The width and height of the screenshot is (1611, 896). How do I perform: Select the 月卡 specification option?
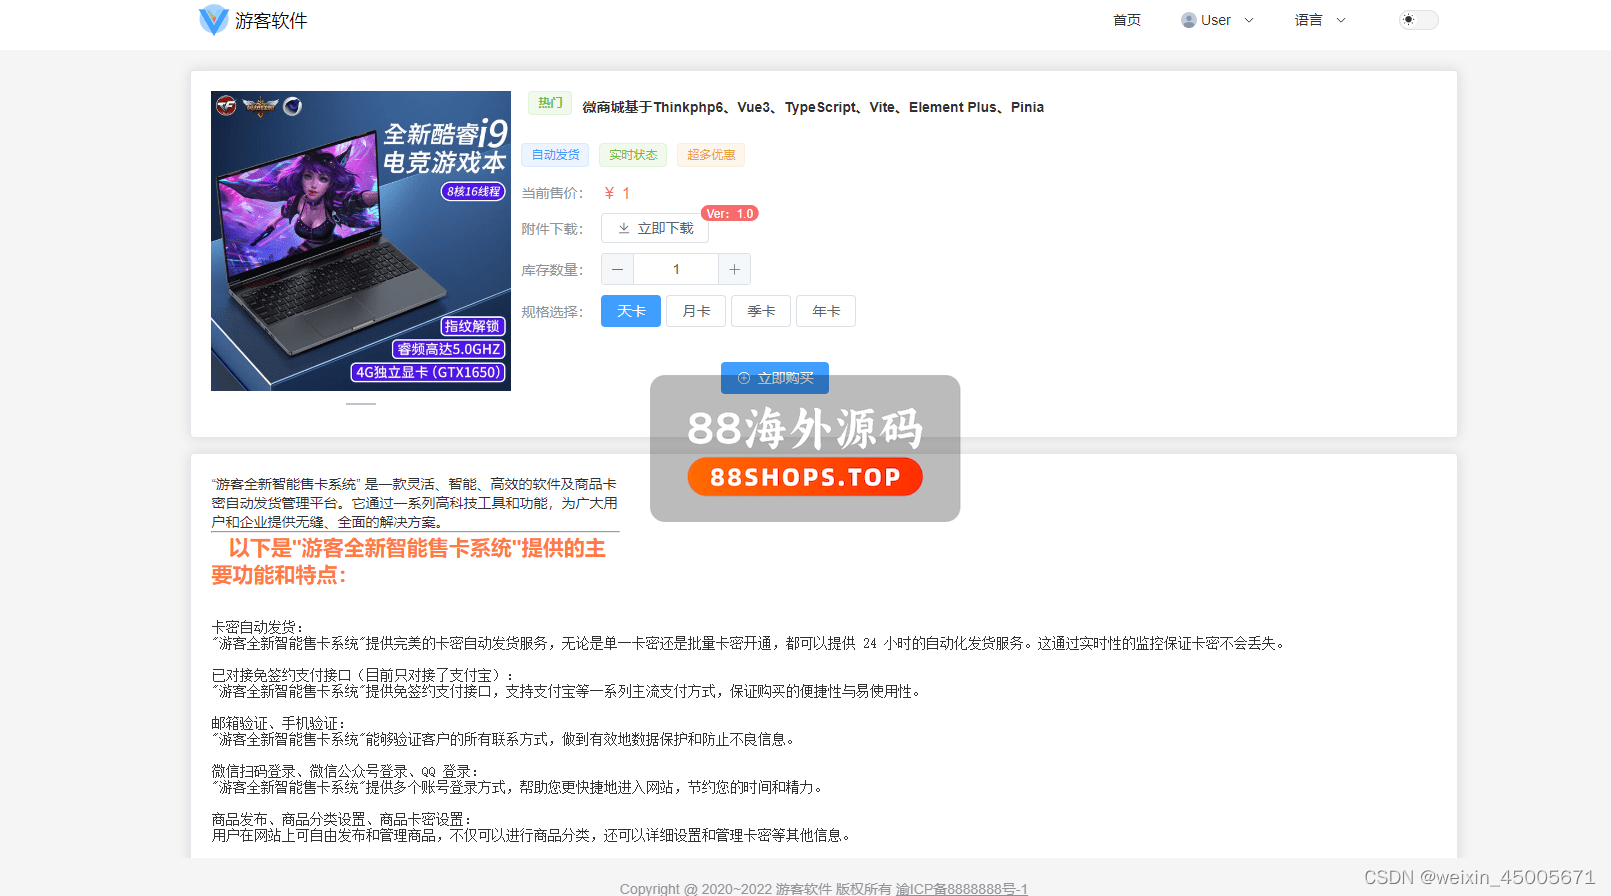pyautogui.click(x=696, y=311)
